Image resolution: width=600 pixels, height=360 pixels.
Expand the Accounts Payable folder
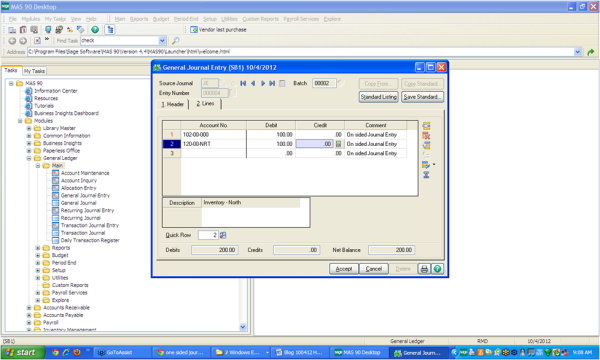point(29,315)
